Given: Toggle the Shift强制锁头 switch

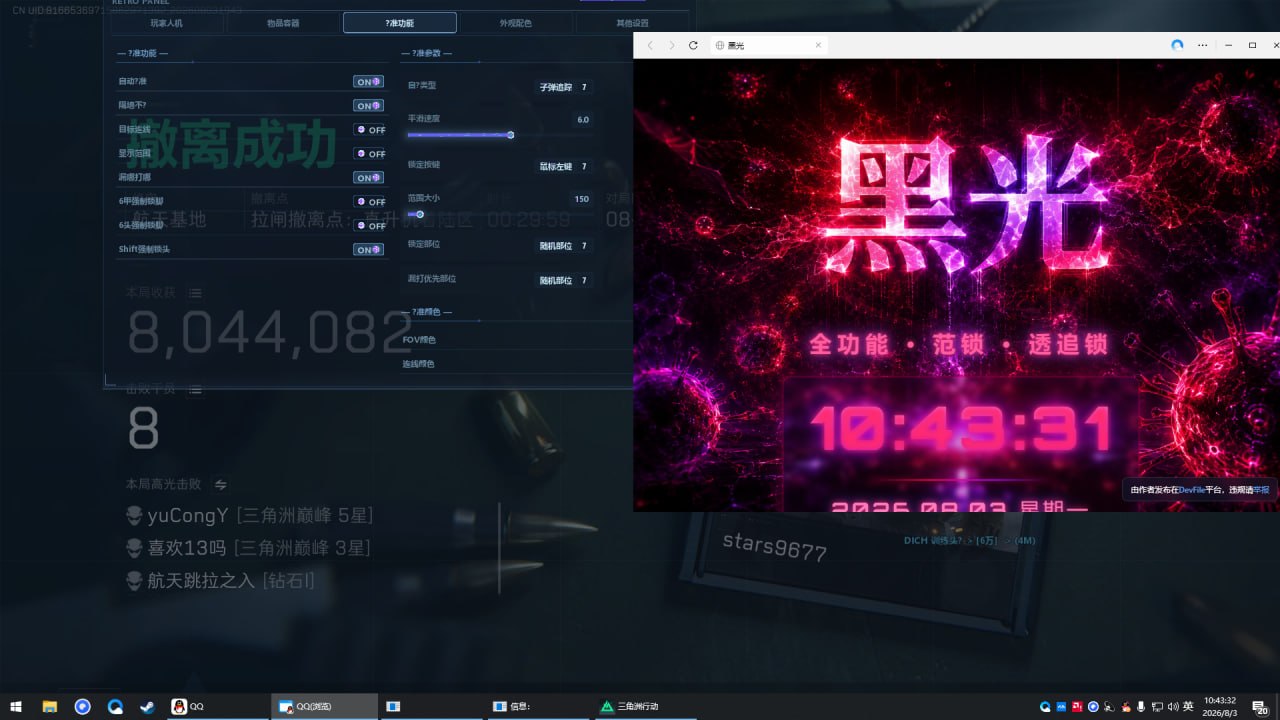Looking at the screenshot, I should tap(369, 250).
